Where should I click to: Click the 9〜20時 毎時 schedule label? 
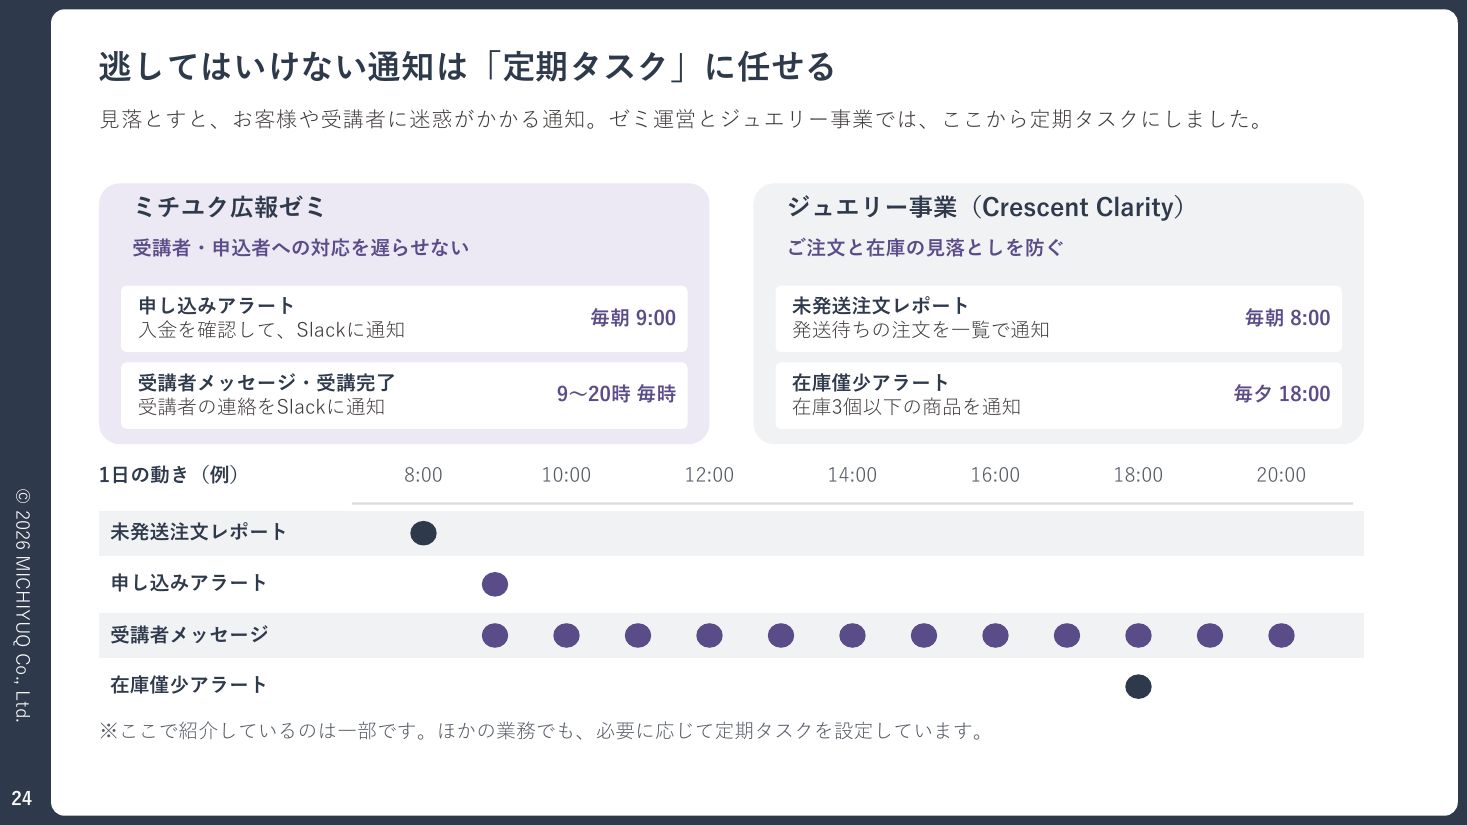[x=616, y=394]
